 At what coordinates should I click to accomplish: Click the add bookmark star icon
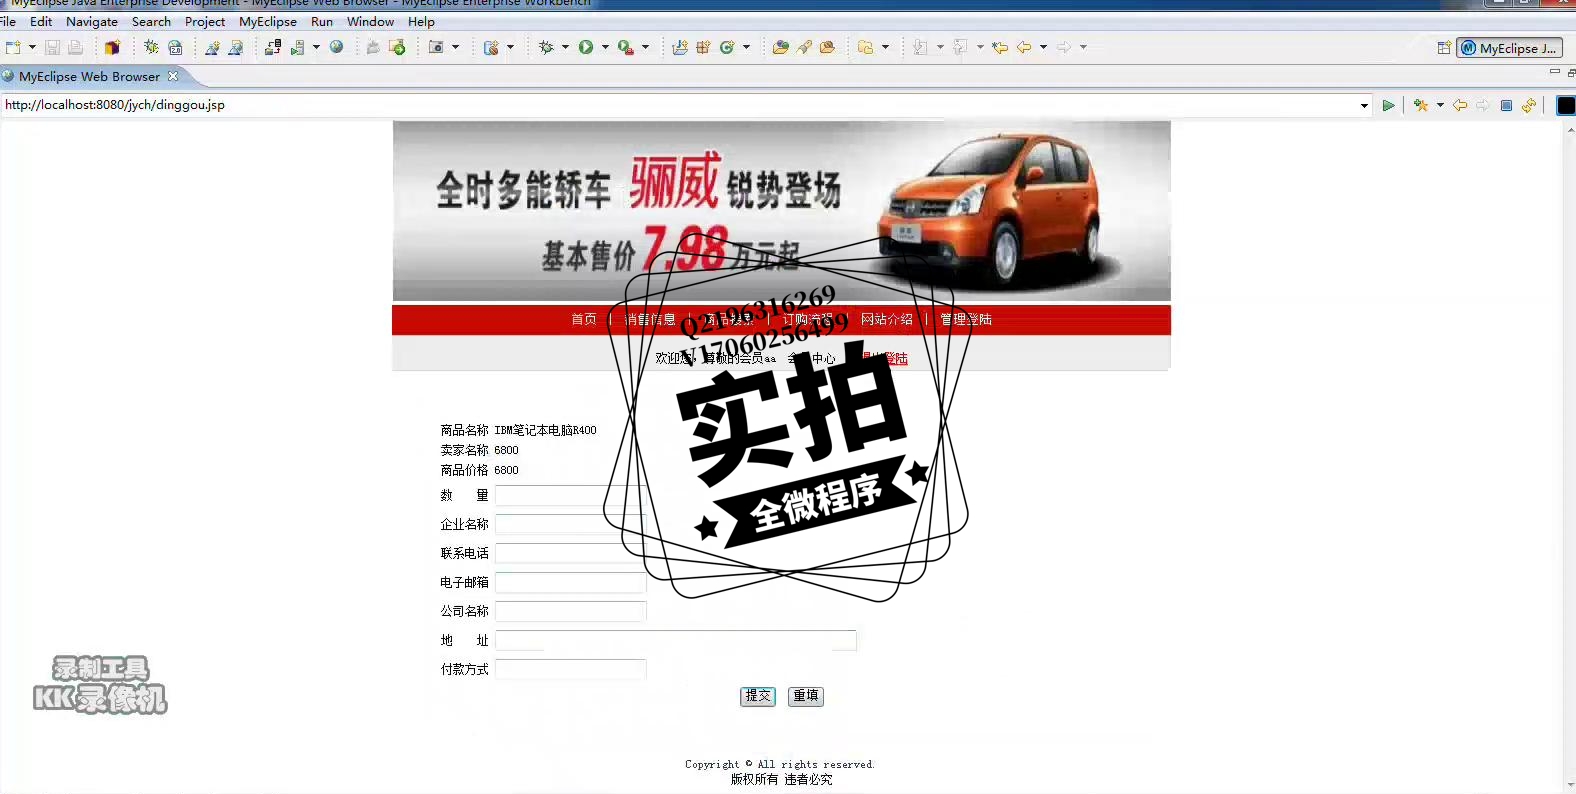[x=1421, y=105]
